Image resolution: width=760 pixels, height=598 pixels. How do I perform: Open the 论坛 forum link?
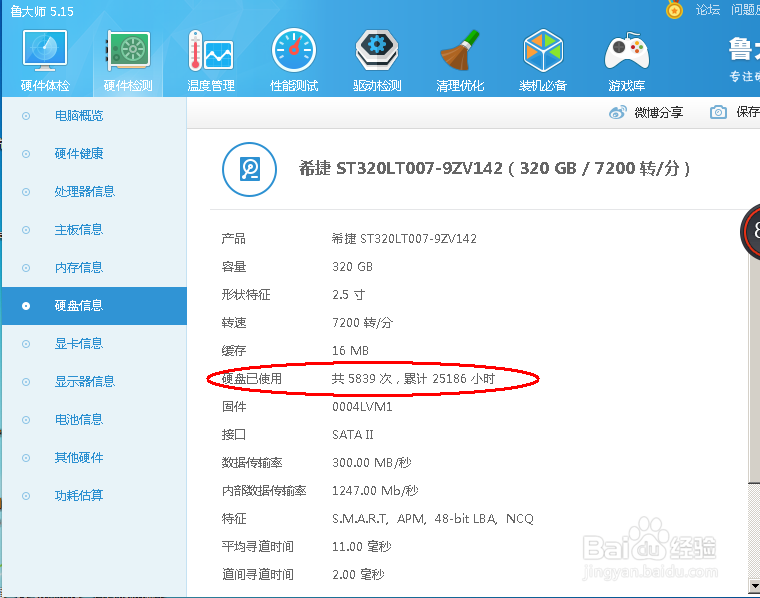click(x=708, y=10)
